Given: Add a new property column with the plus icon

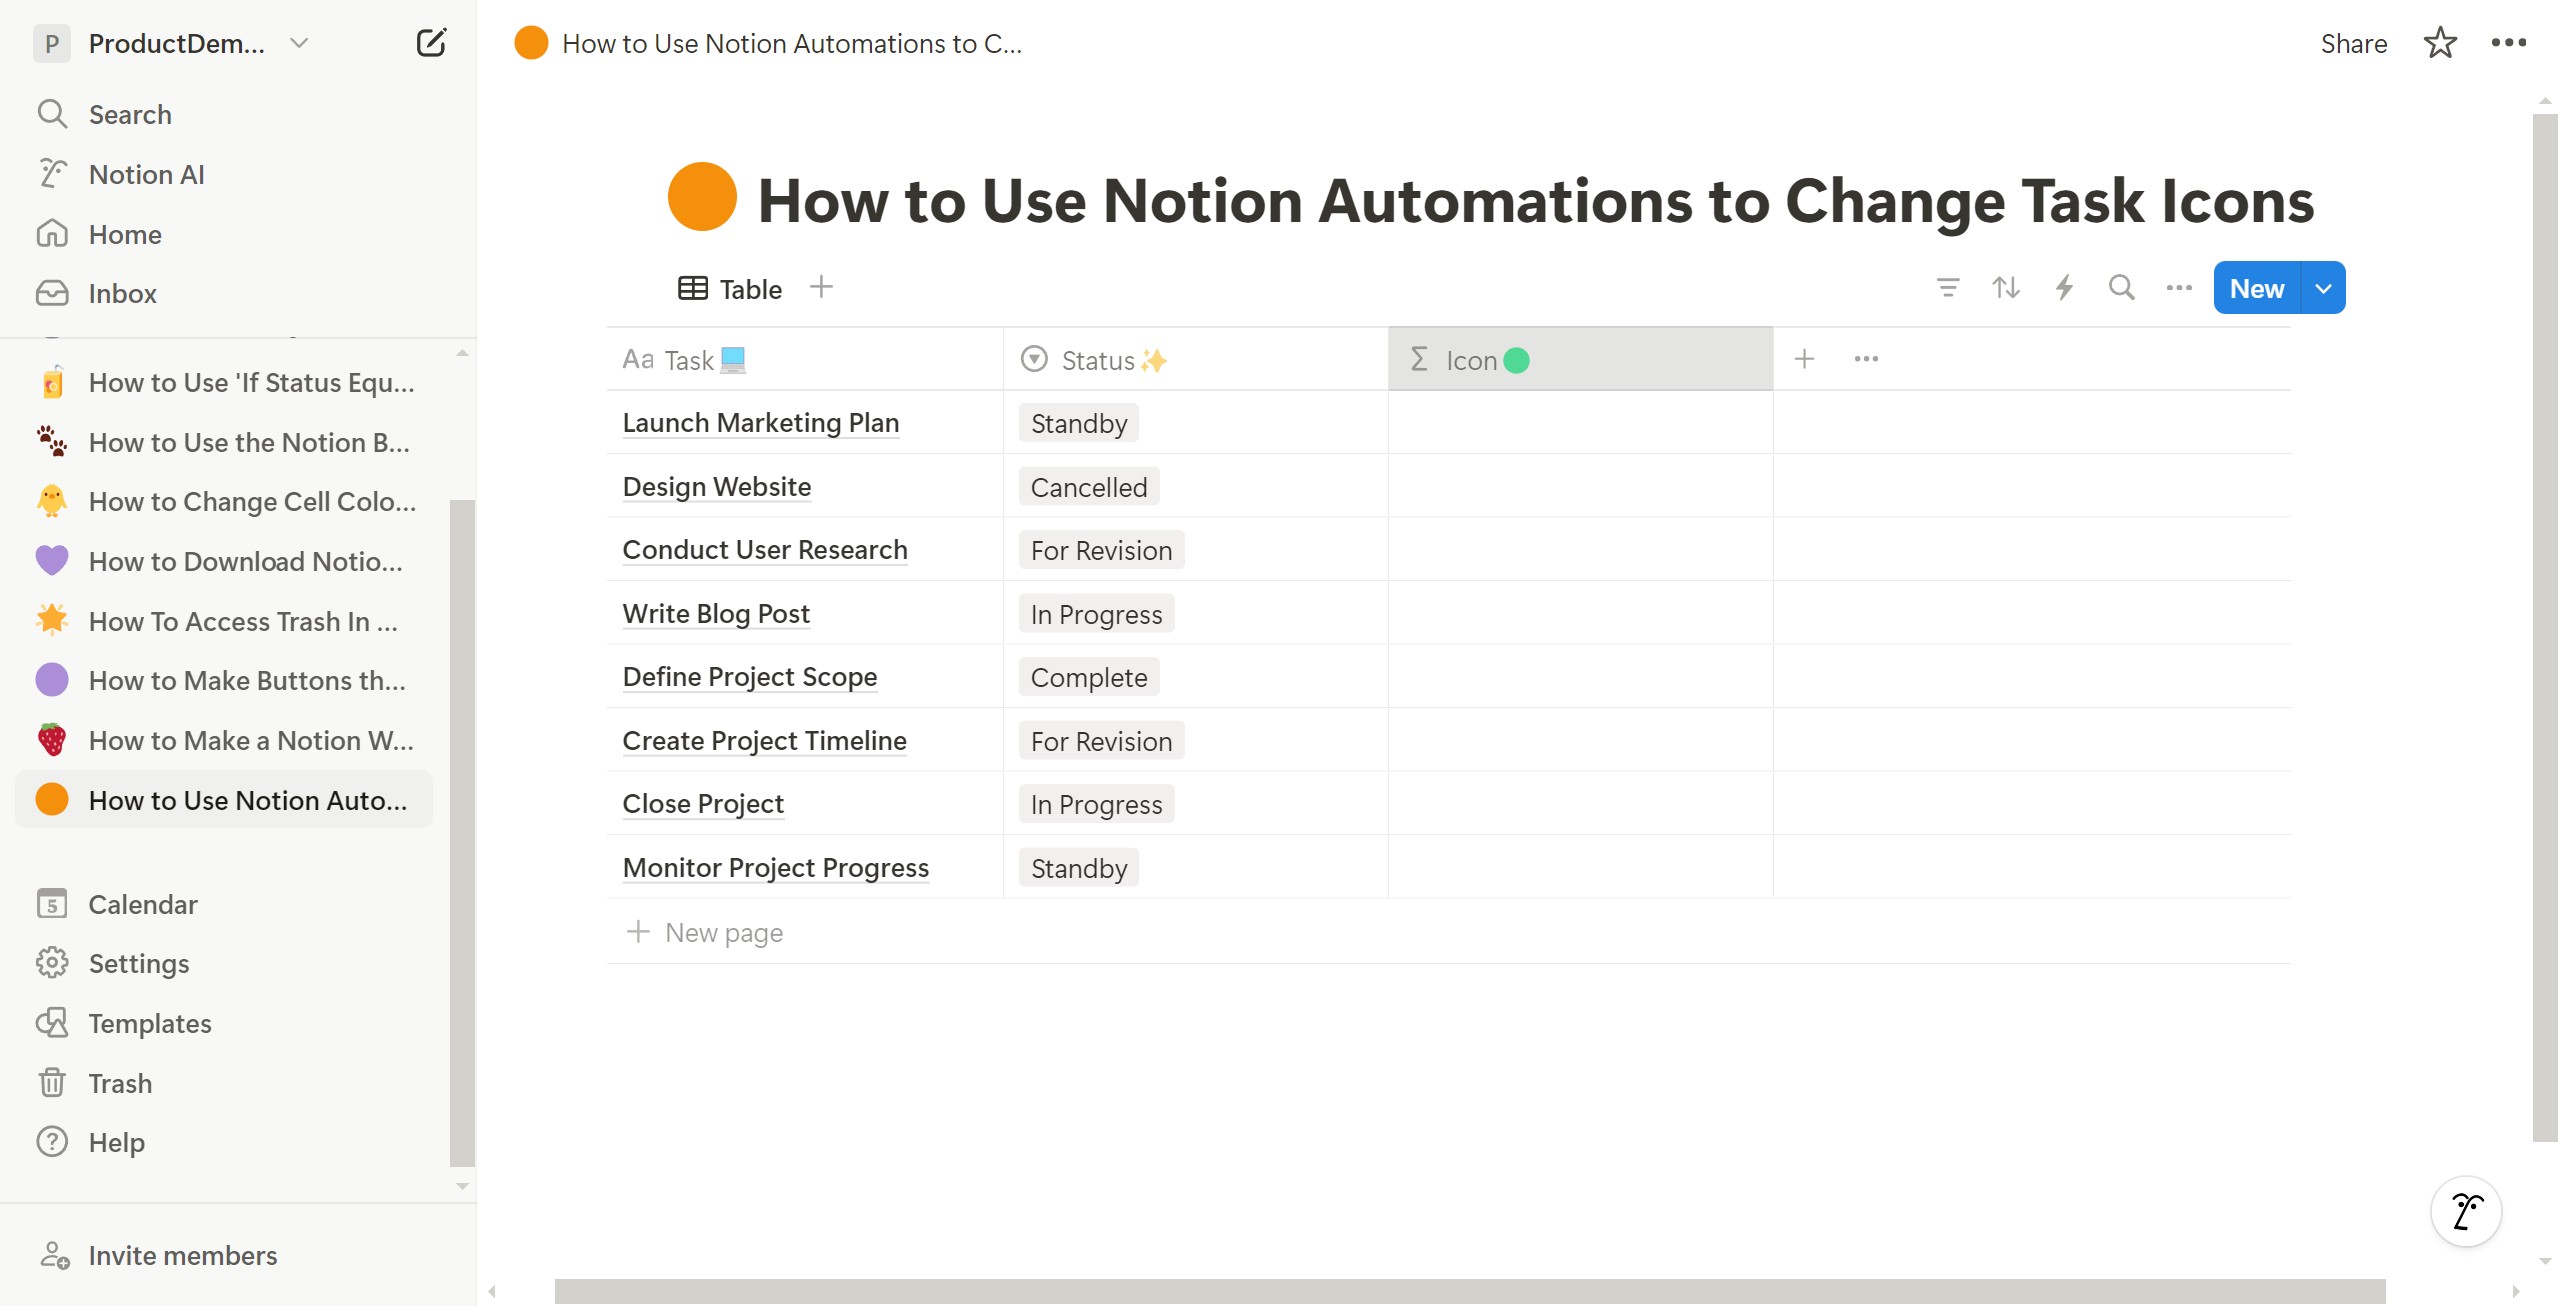Looking at the screenshot, I should [1805, 359].
